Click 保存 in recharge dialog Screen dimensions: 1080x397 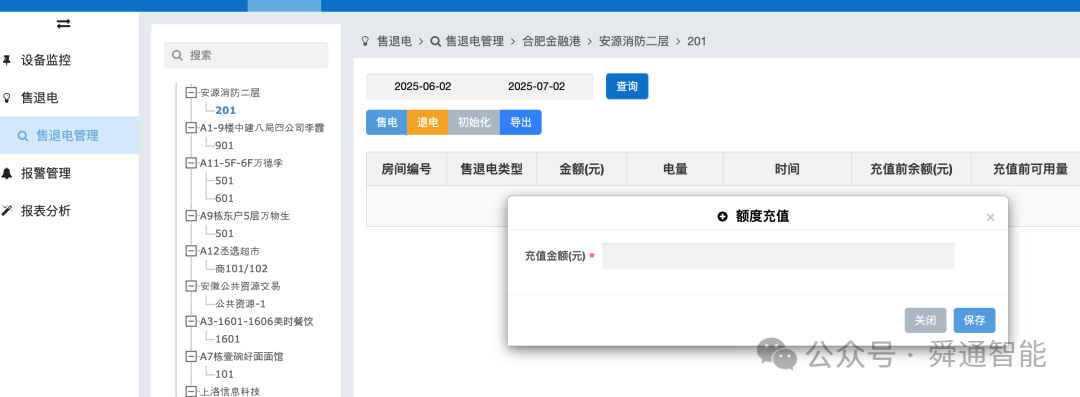(975, 320)
